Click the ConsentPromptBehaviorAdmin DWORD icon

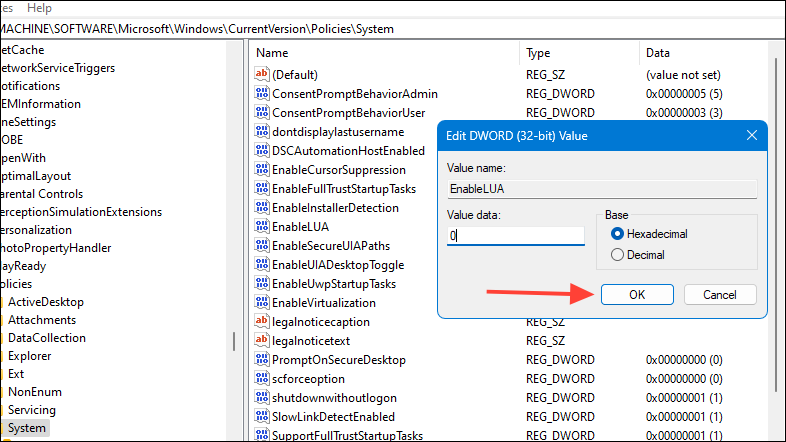pyautogui.click(x=262, y=93)
